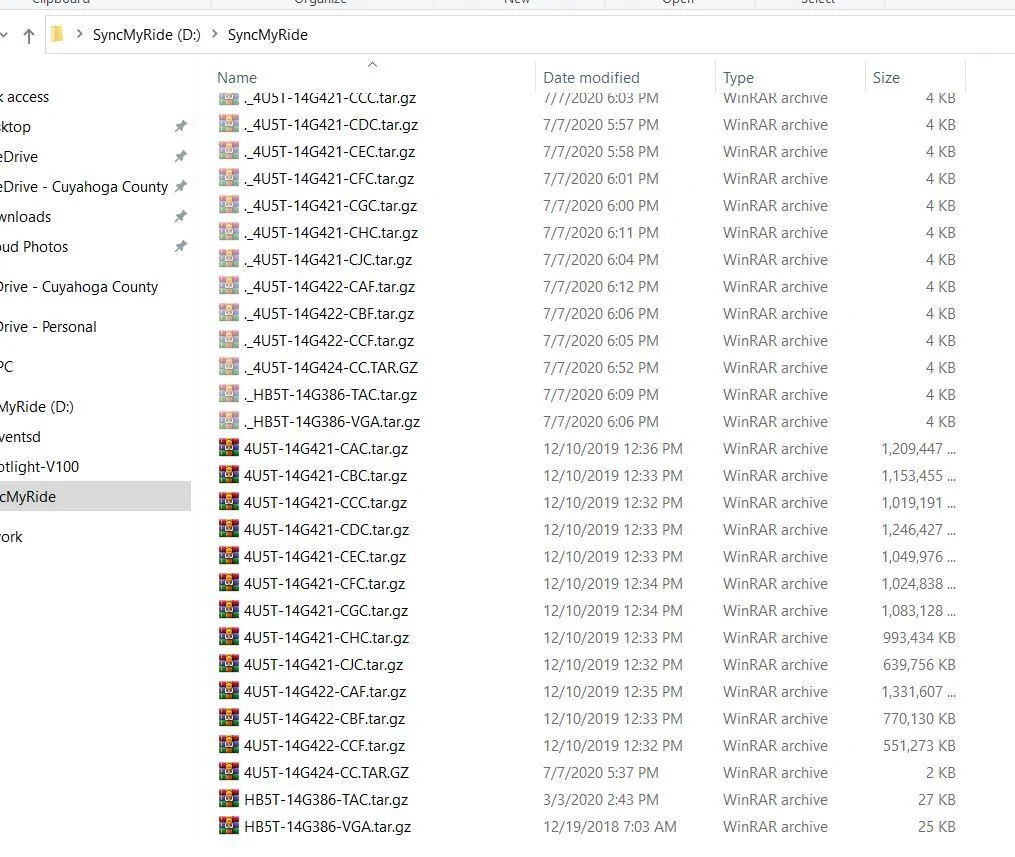Open iCloud Photos in the navigation pane
1015x857 pixels.
pos(34,247)
